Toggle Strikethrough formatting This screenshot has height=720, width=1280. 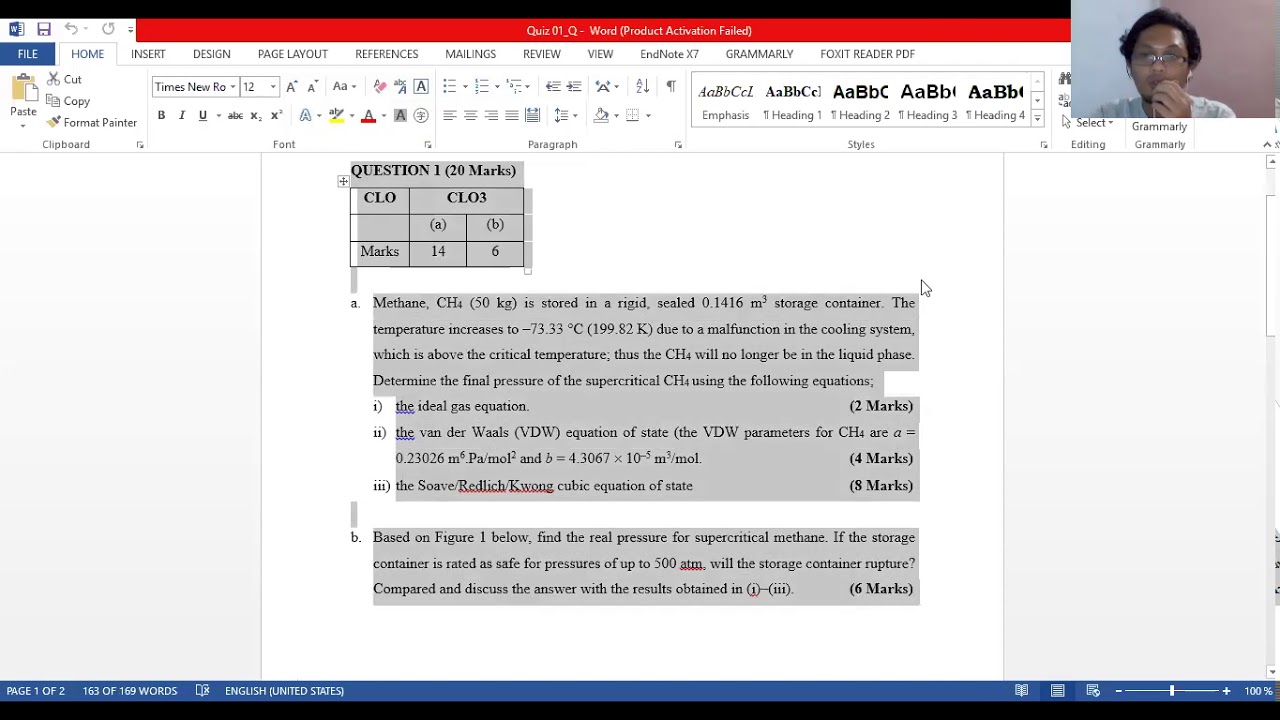click(235, 116)
